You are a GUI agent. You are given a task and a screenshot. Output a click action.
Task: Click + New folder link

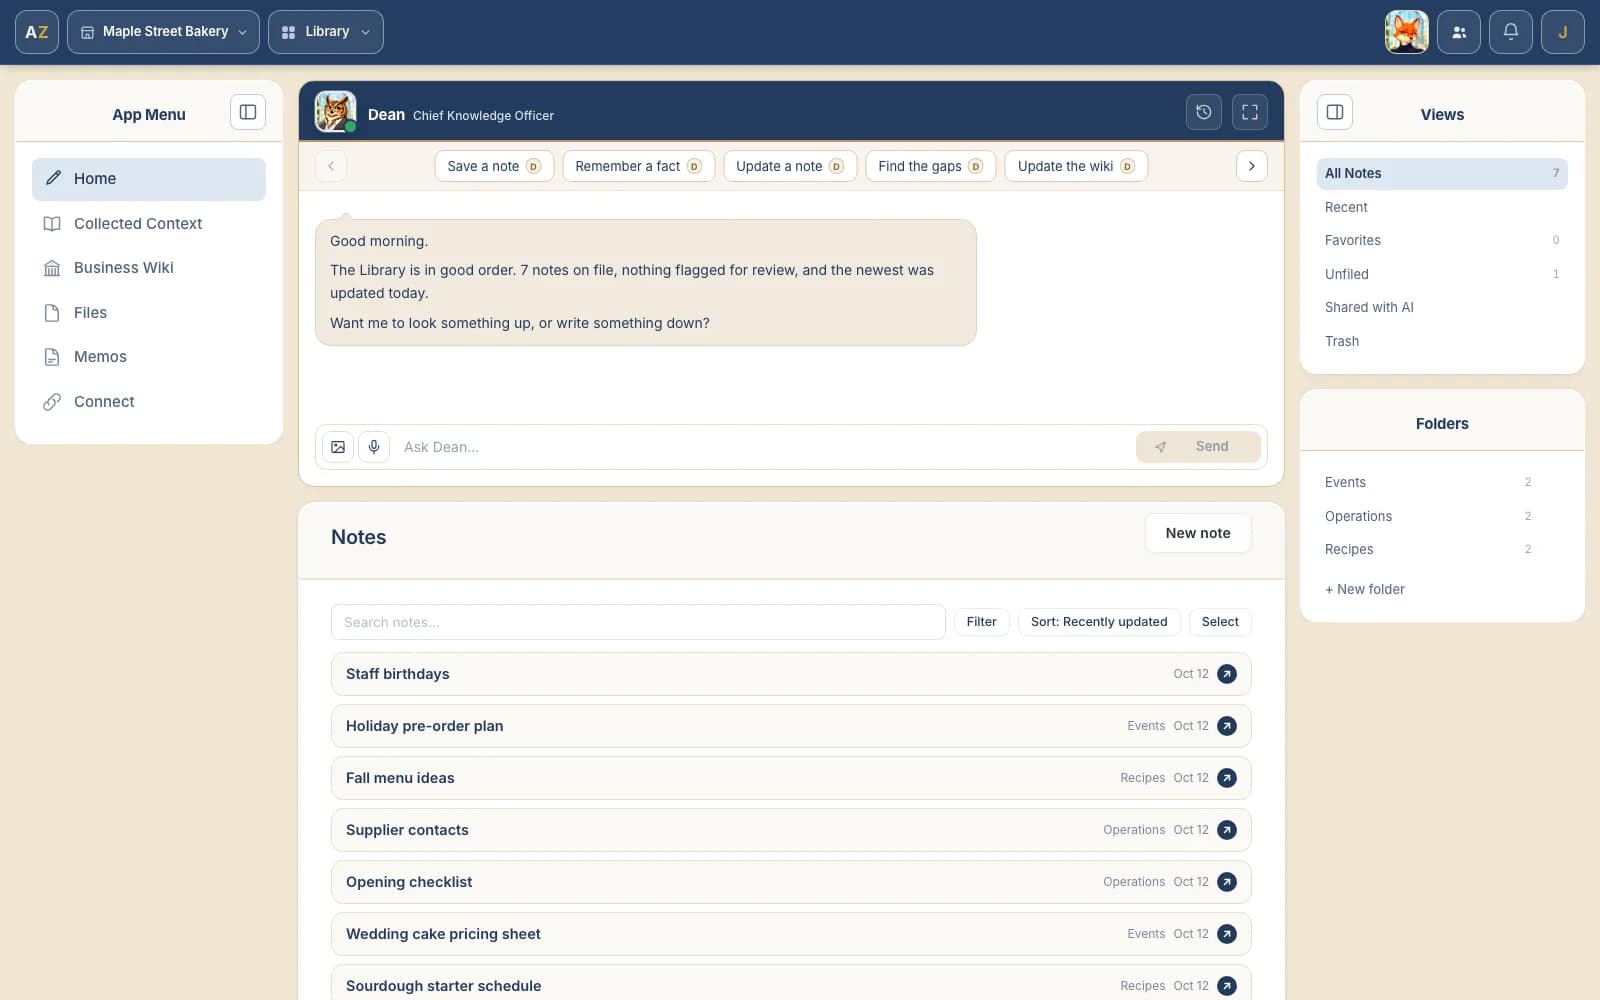click(1365, 589)
